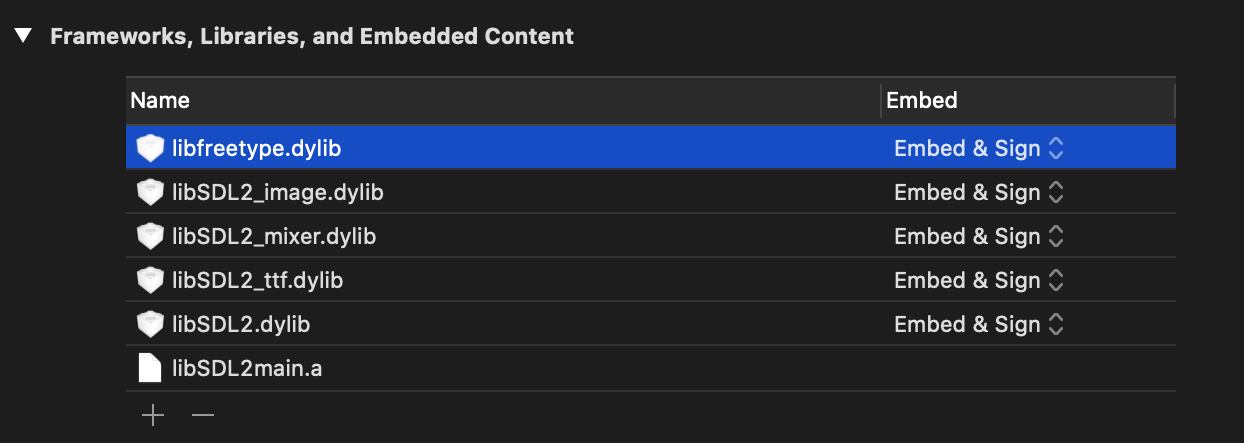1244x443 pixels.
Task: Open Embed dropdown for libSDL2_mixer.dylib
Action: coord(978,237)
